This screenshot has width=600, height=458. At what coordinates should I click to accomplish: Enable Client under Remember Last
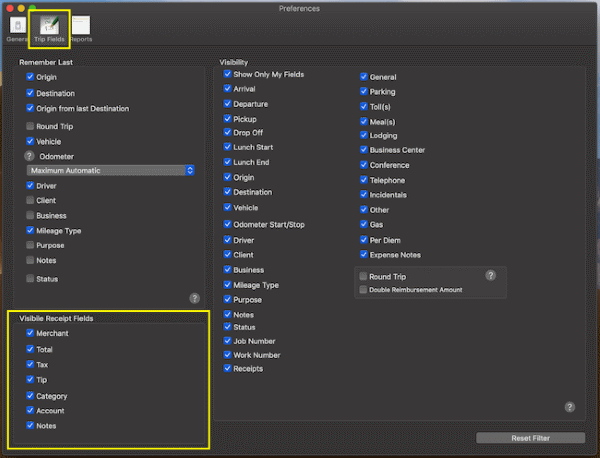coord(31,200)
